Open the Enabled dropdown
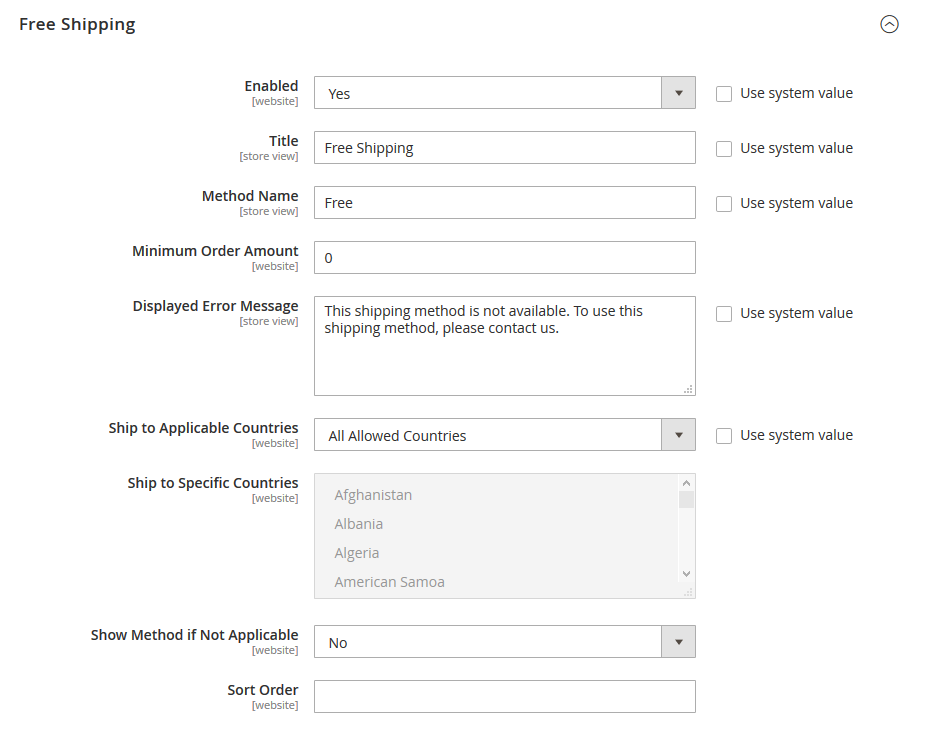Screen dimensions: 942x735 (x=678, y=92)
